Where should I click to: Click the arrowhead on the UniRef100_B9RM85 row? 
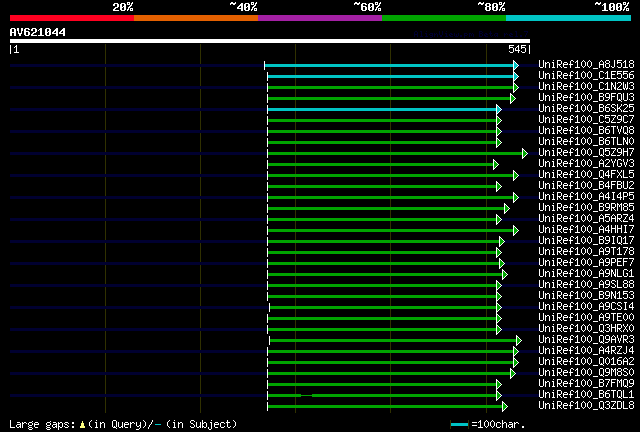[x=507, y=209]
